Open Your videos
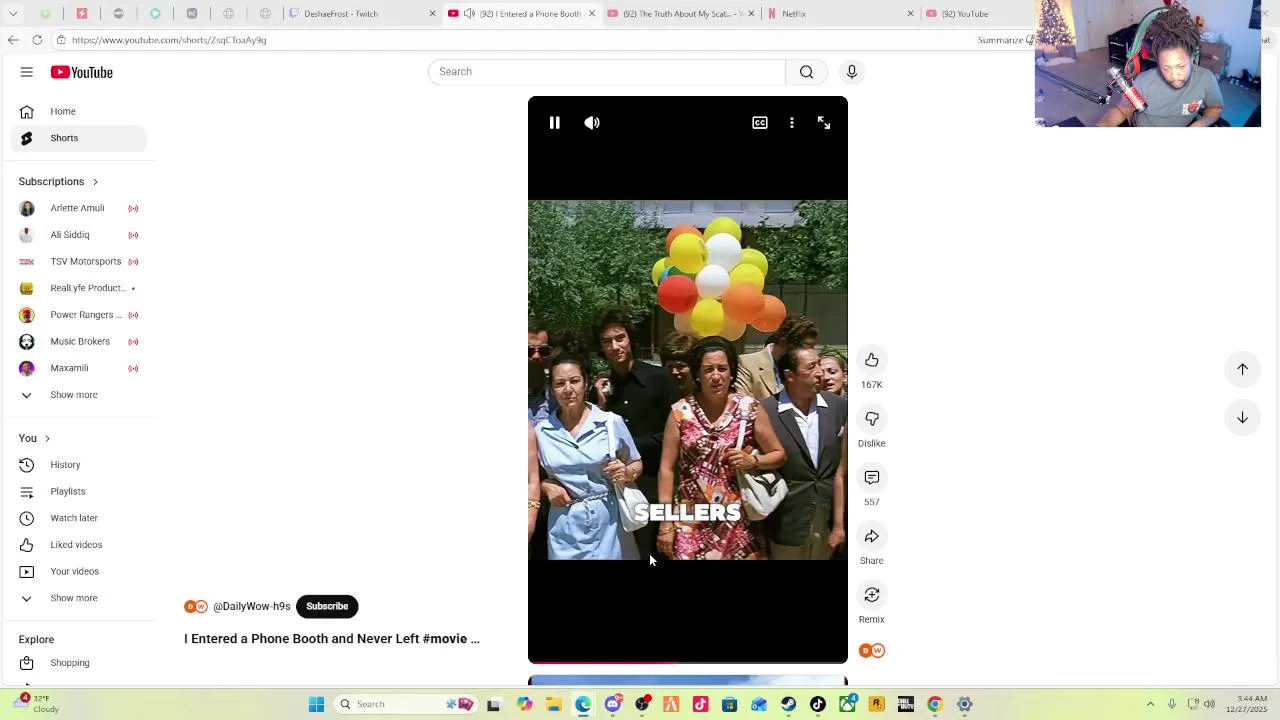This screenshot has height=720, width=1280. point(79,571)
